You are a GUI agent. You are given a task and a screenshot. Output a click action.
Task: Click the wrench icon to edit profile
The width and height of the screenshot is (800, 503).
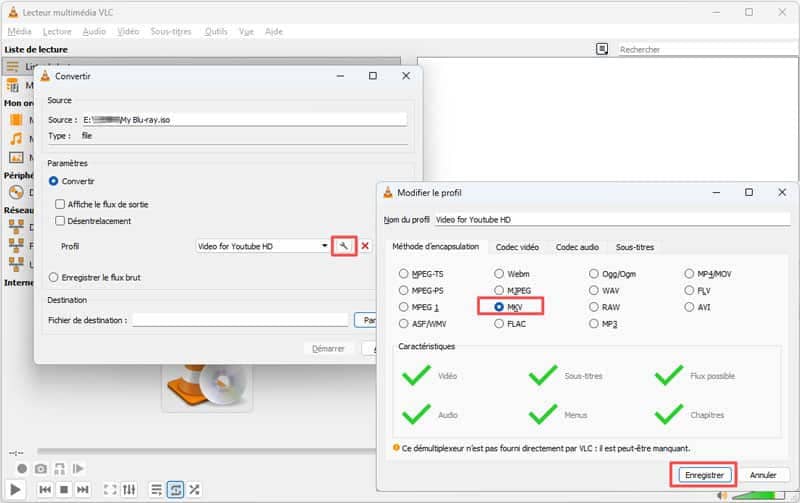point(344,246)
